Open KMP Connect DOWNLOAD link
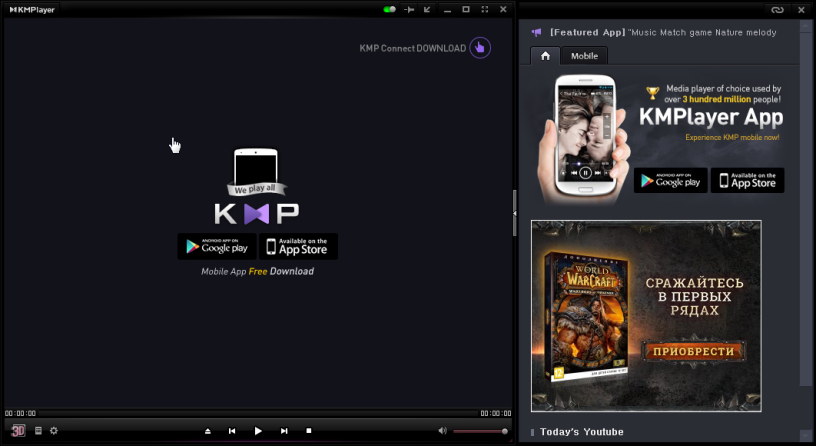Screen dimensions: 816x446 tap(413, 48)
